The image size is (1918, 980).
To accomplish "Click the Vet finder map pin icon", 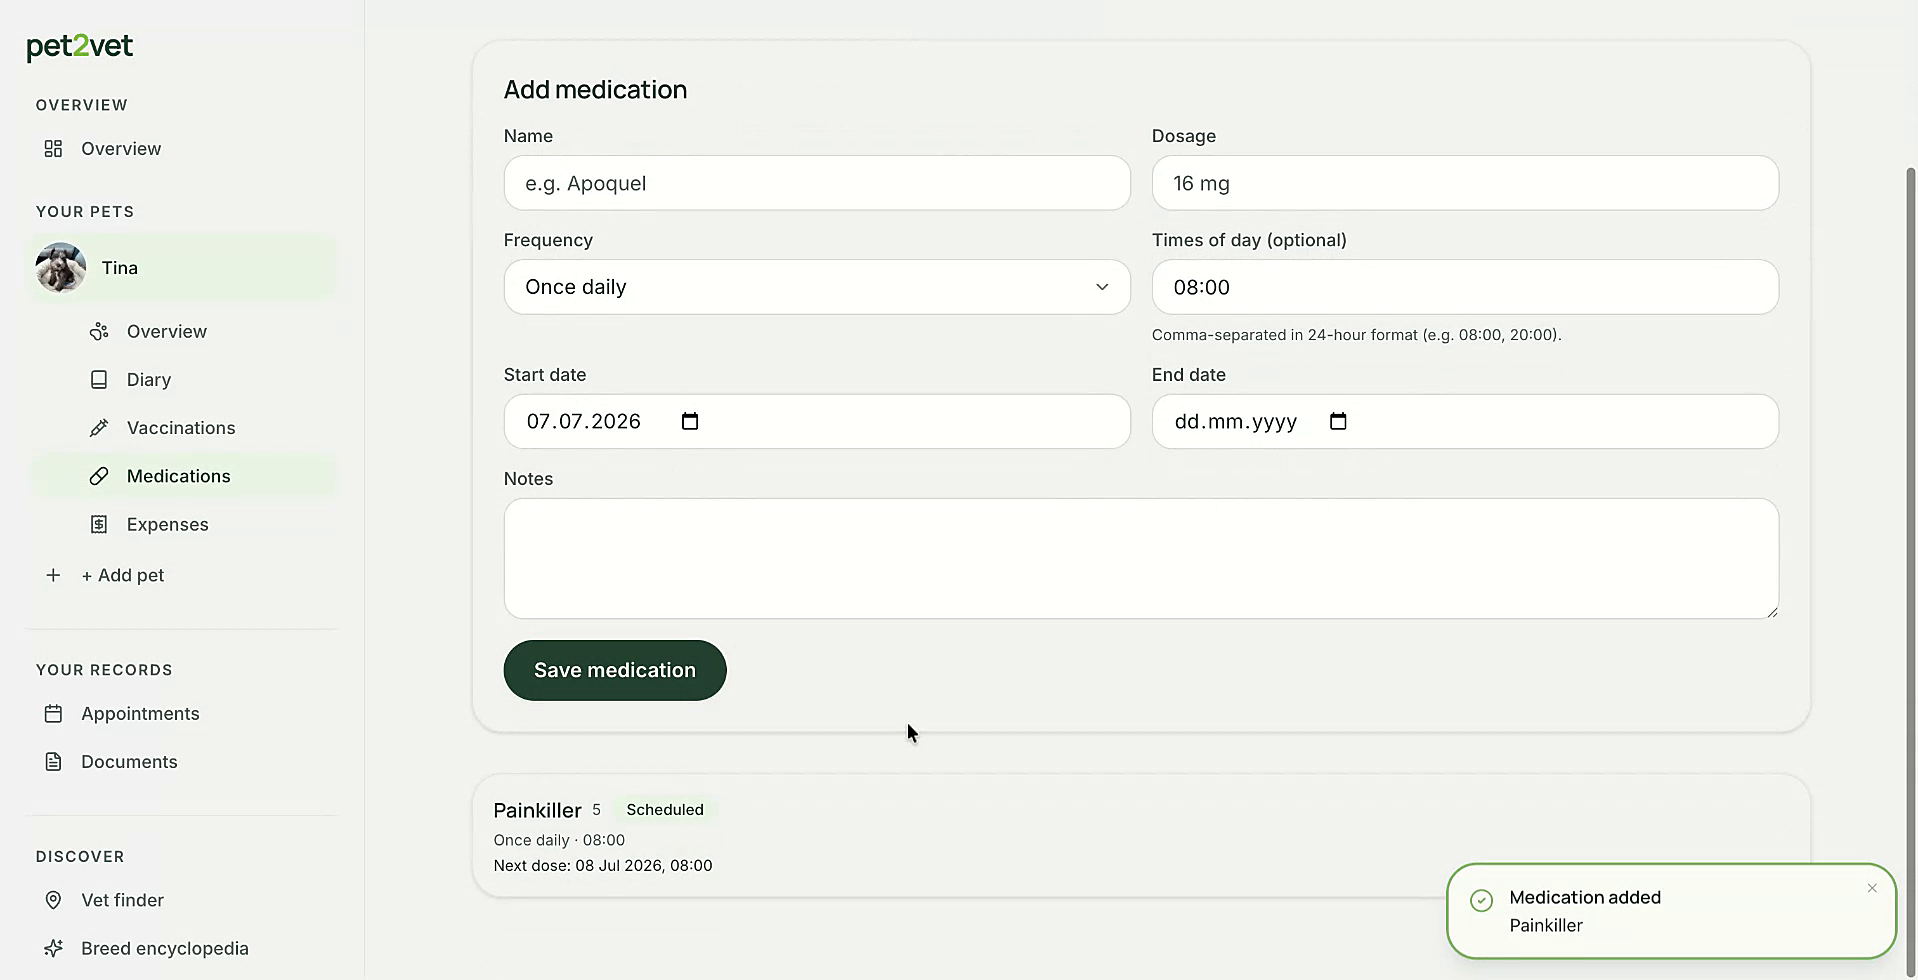I will point(53,900).
